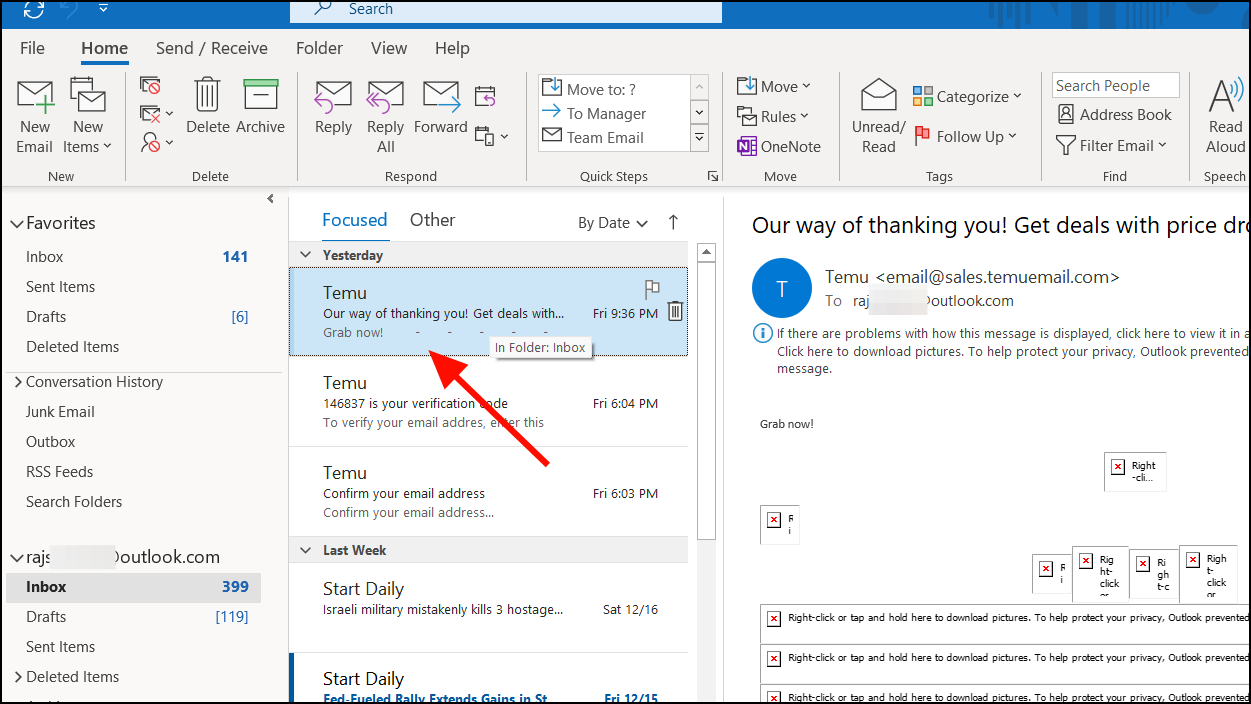The height and width of the screenshot is (704, 1251).
Task: Click the trash icon on Temu message
Action: [x=675, y=312]
